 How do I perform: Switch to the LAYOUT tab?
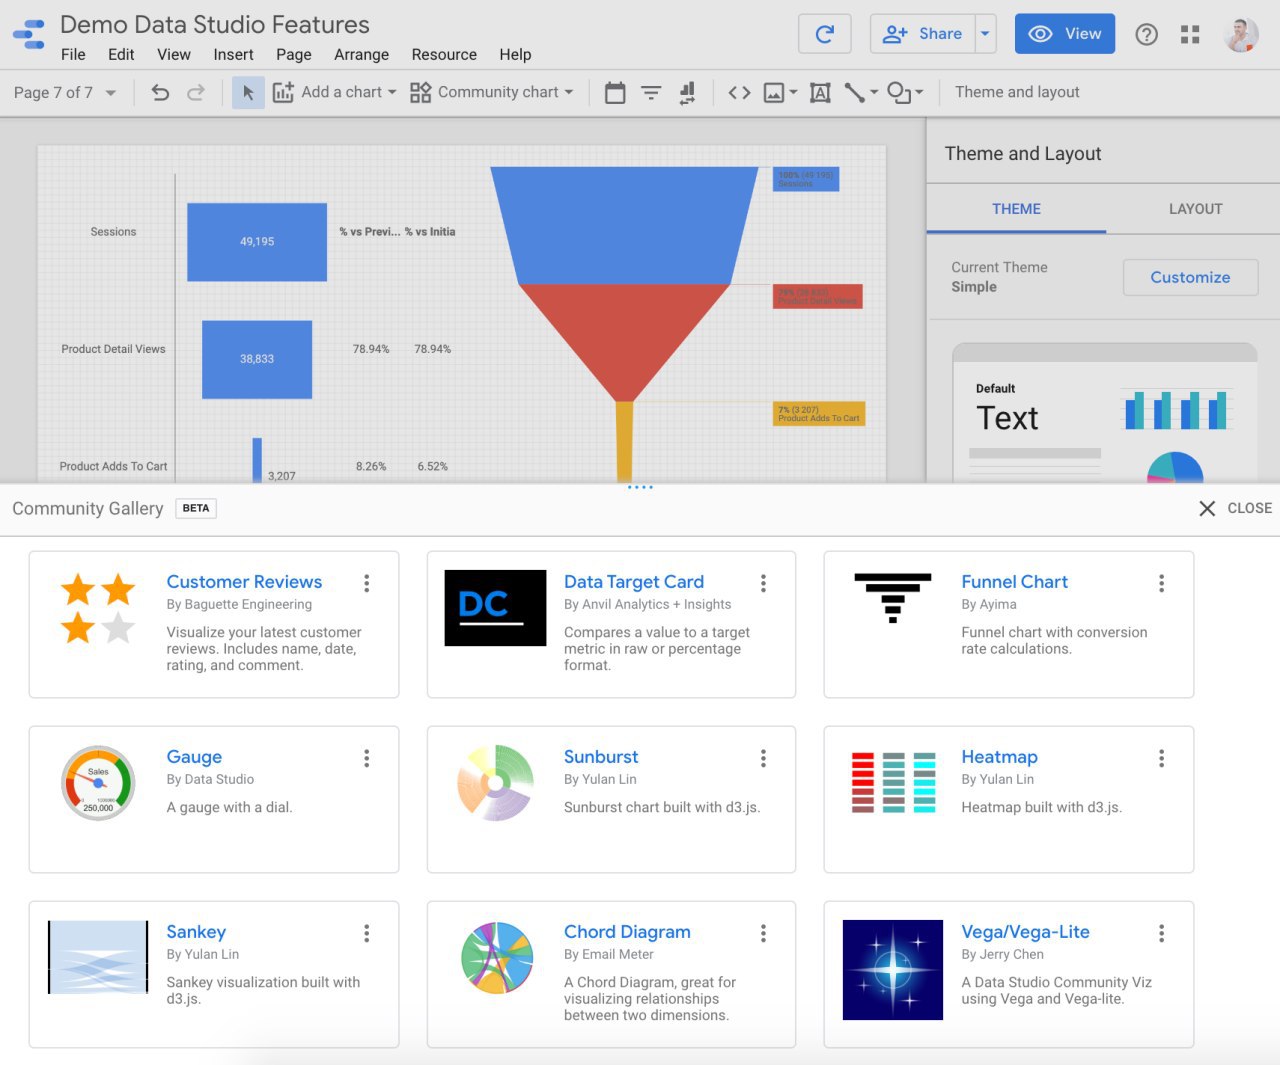[1195, 209]
